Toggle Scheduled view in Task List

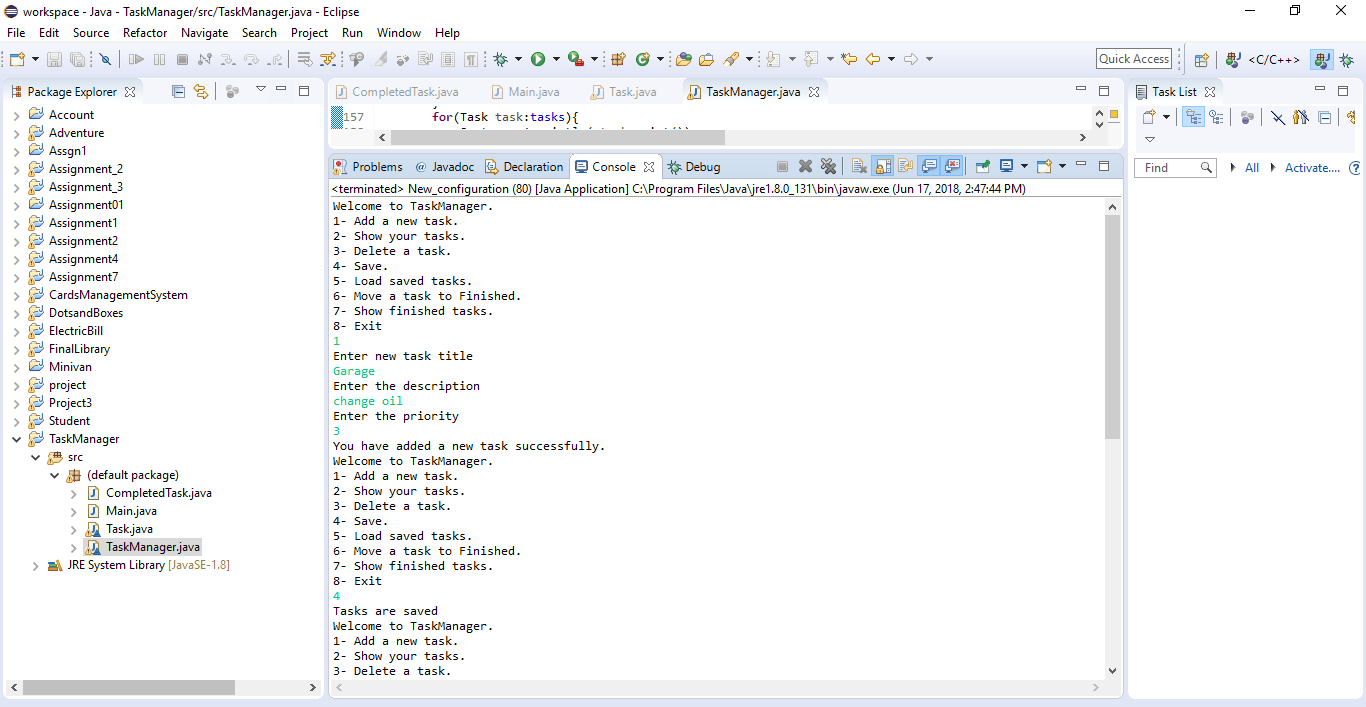[1216, 117]
